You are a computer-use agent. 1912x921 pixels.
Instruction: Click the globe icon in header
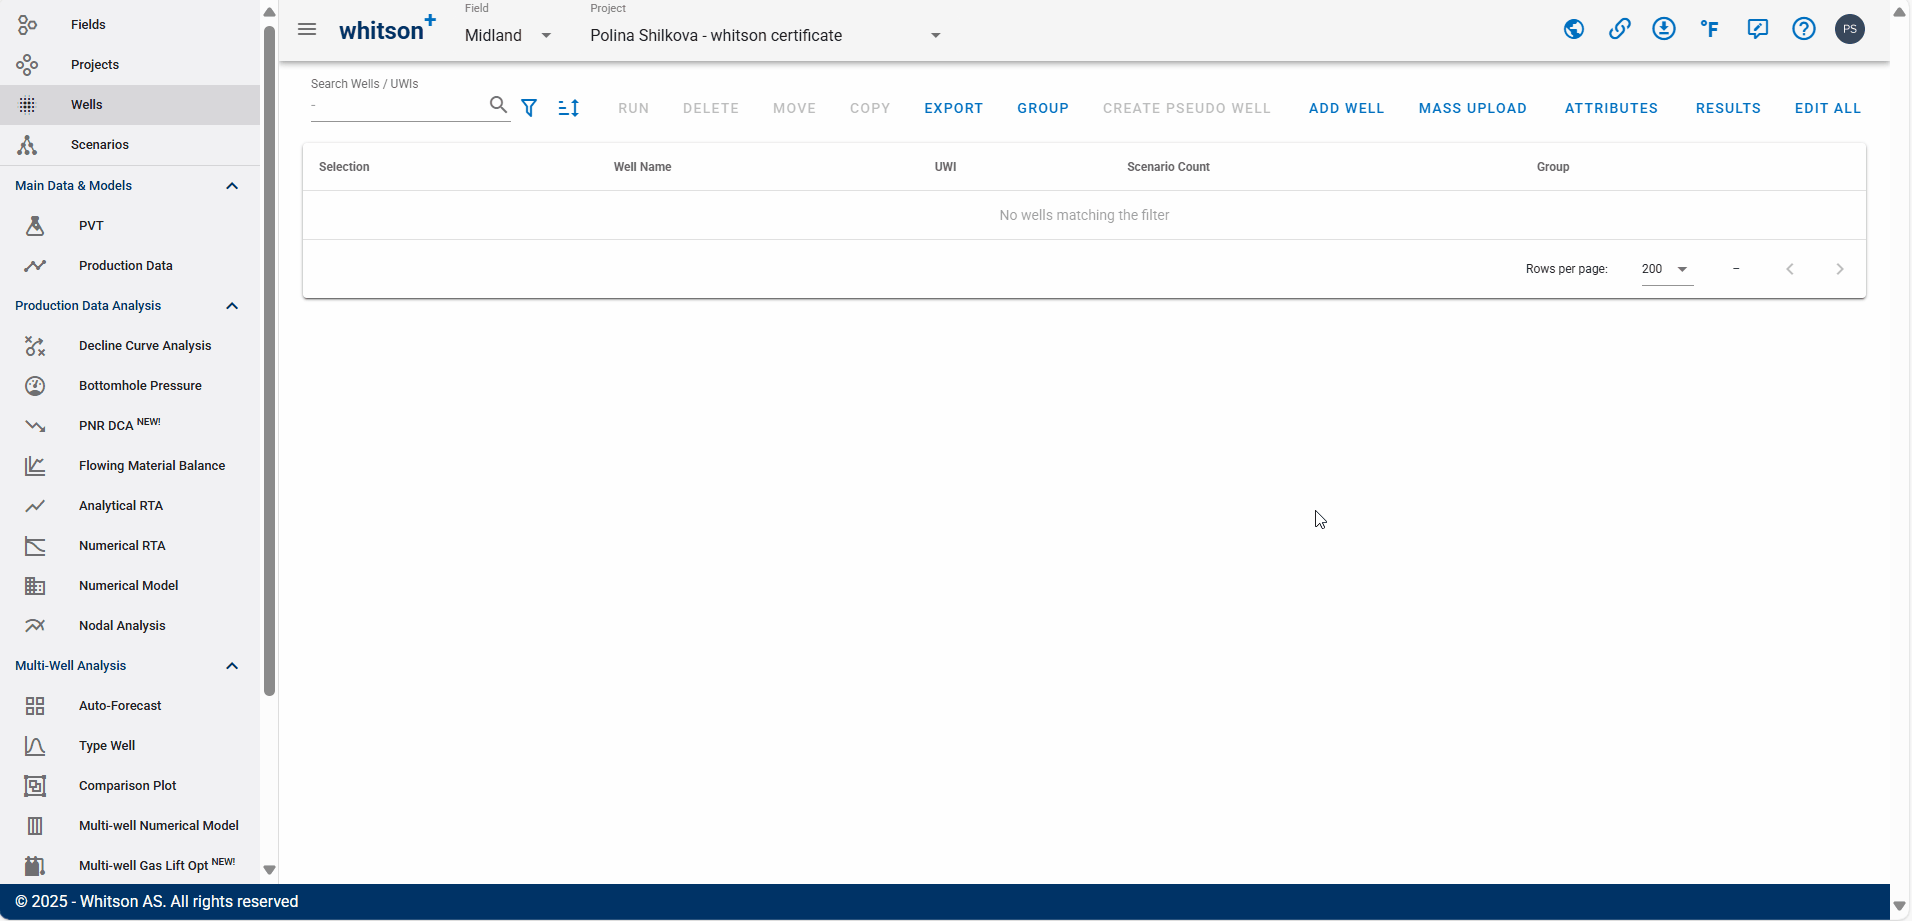click(1574, 29)
